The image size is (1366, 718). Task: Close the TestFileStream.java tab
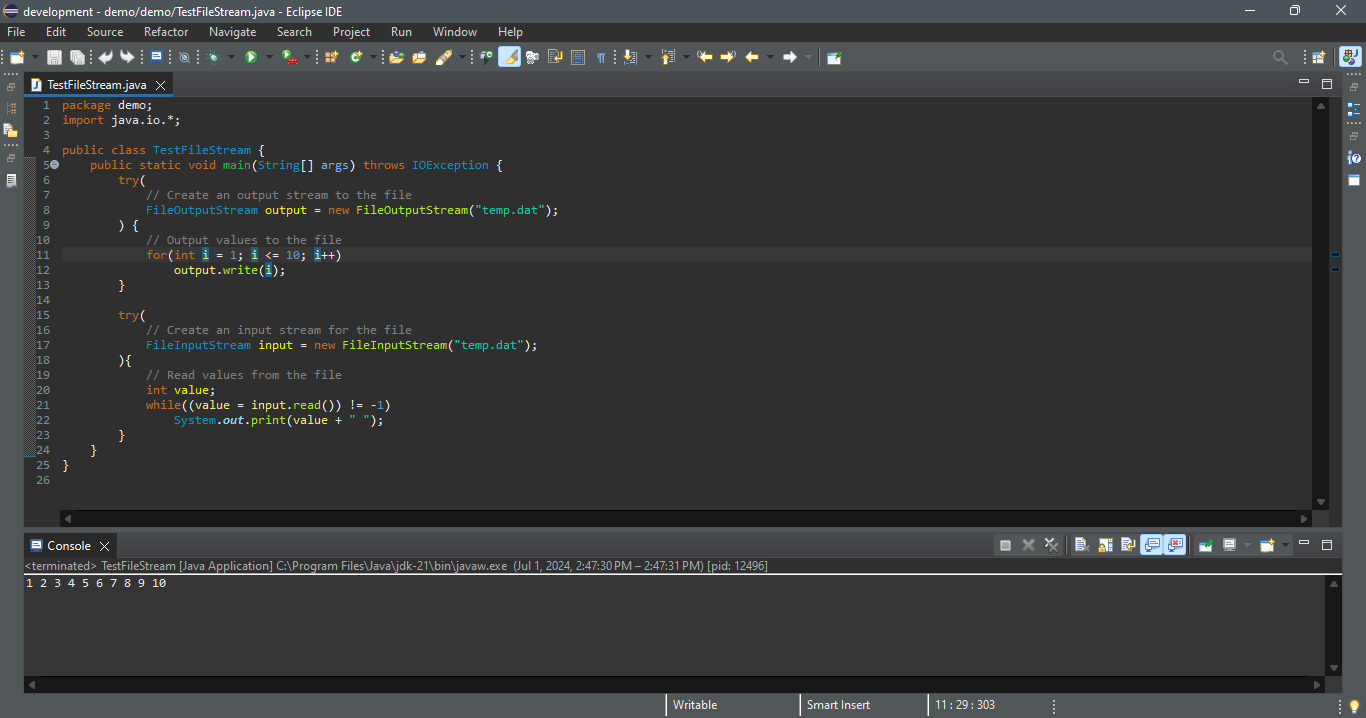click(160, 85)
